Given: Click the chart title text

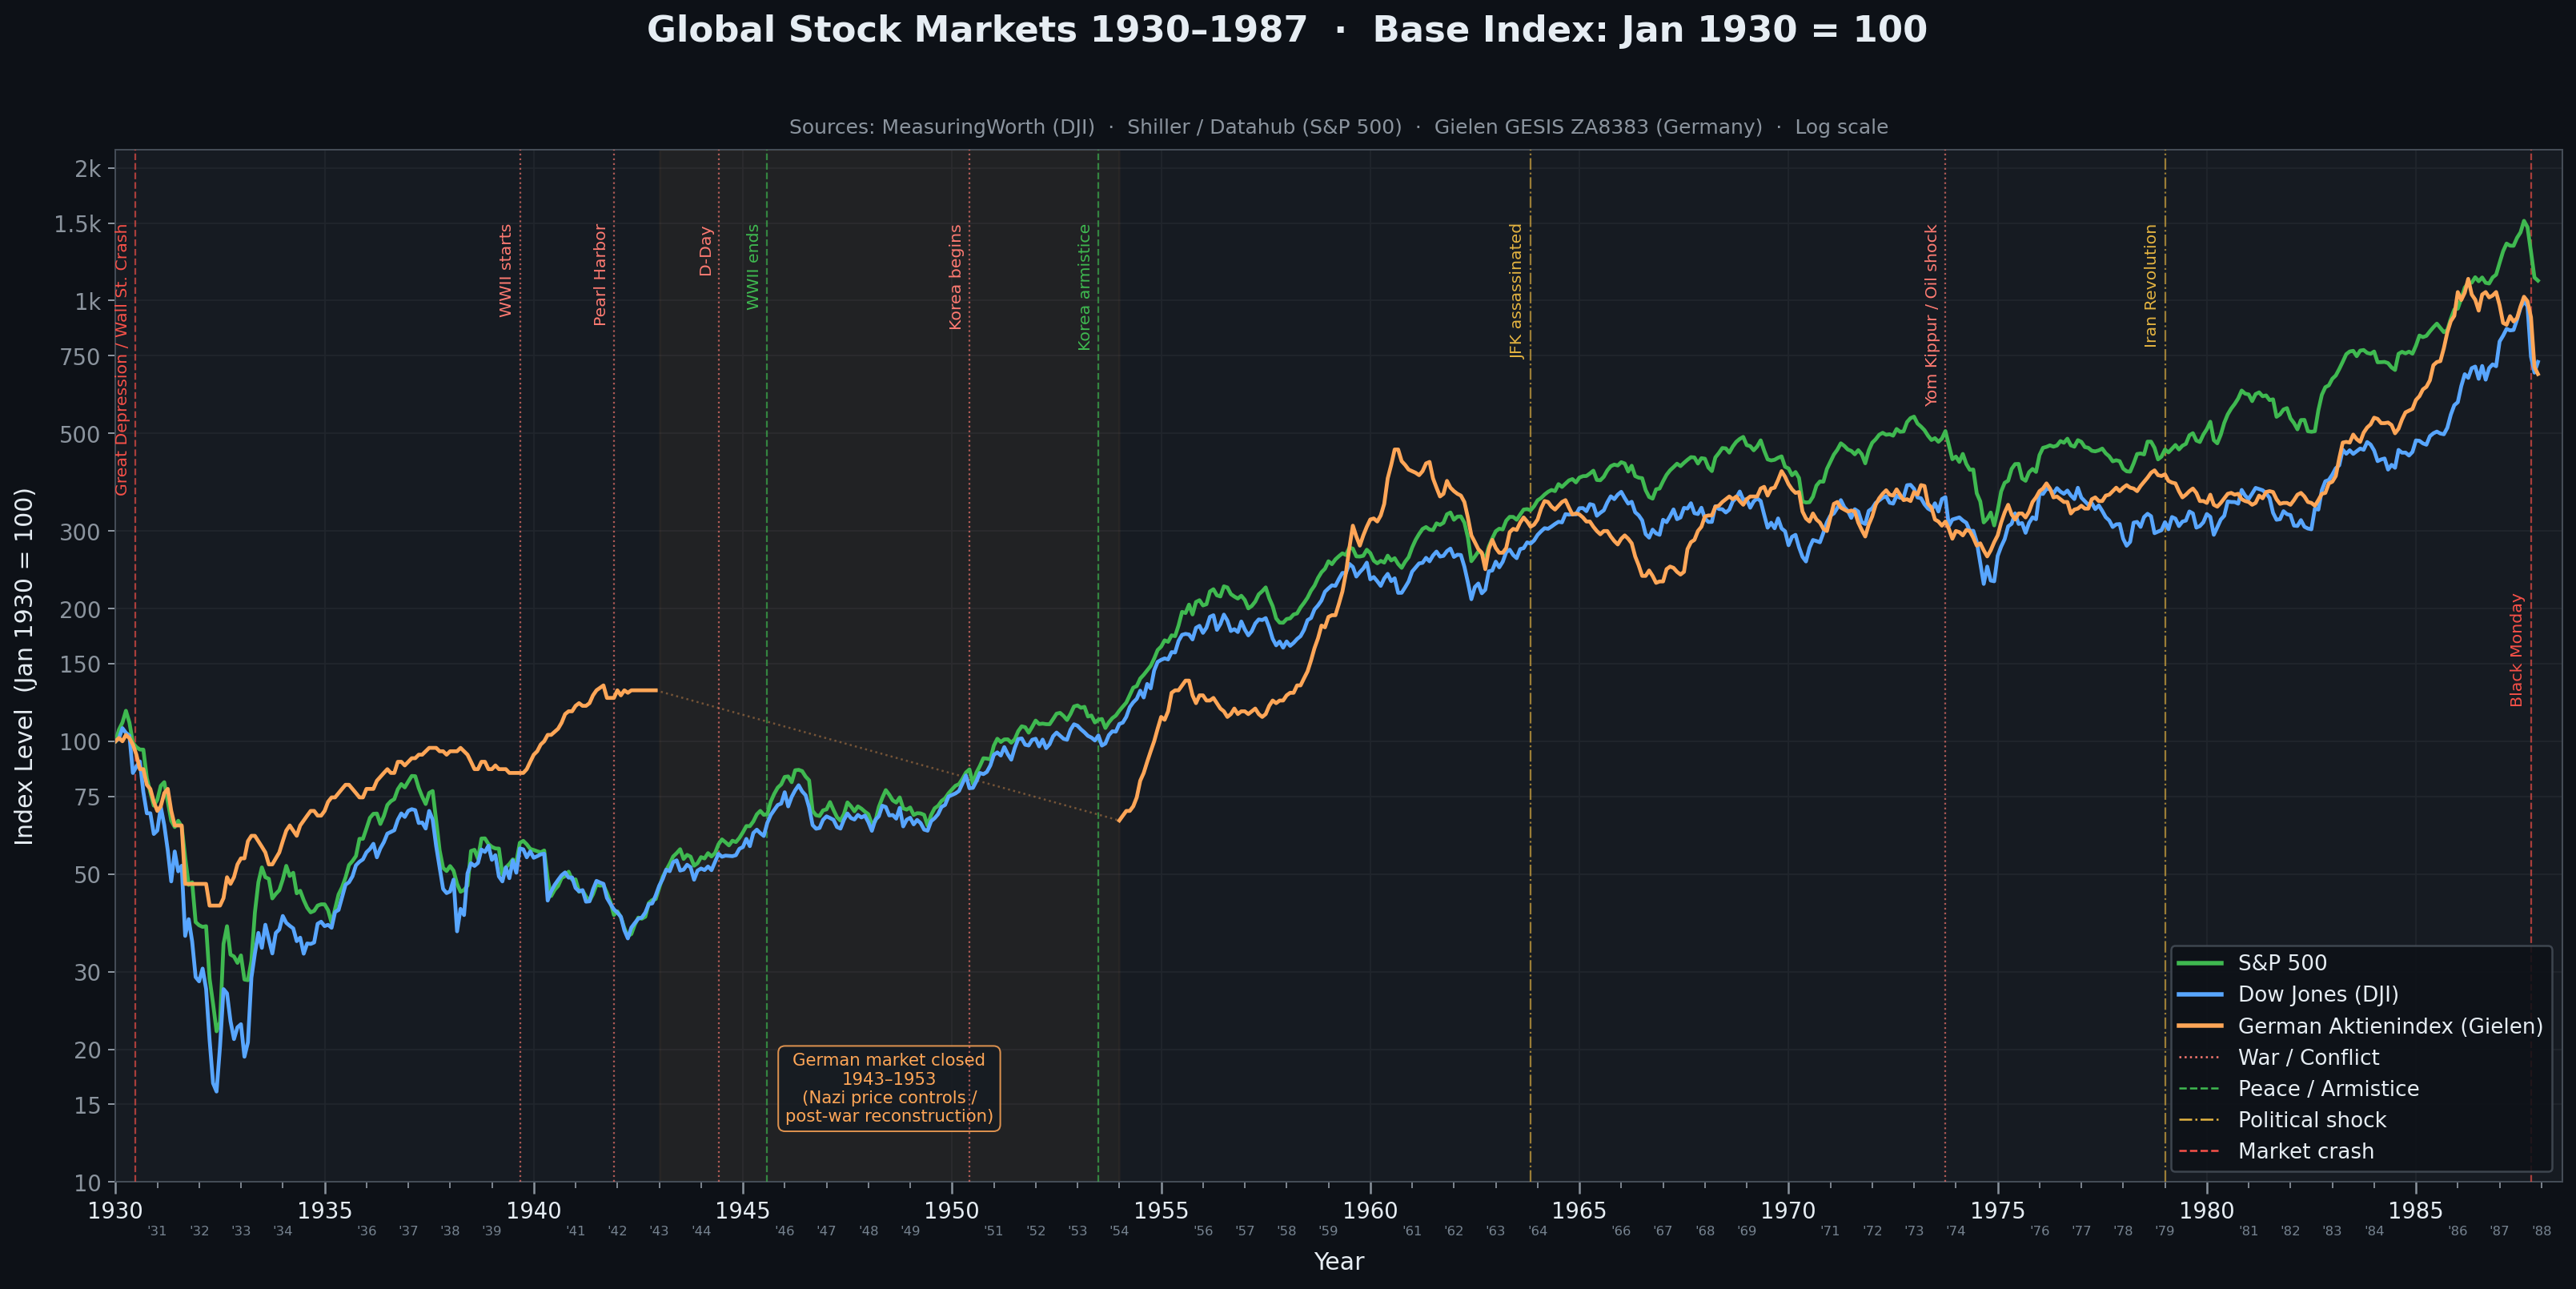Looking at the screenshot, I should pyautogui.click(x=1286, y=30).
